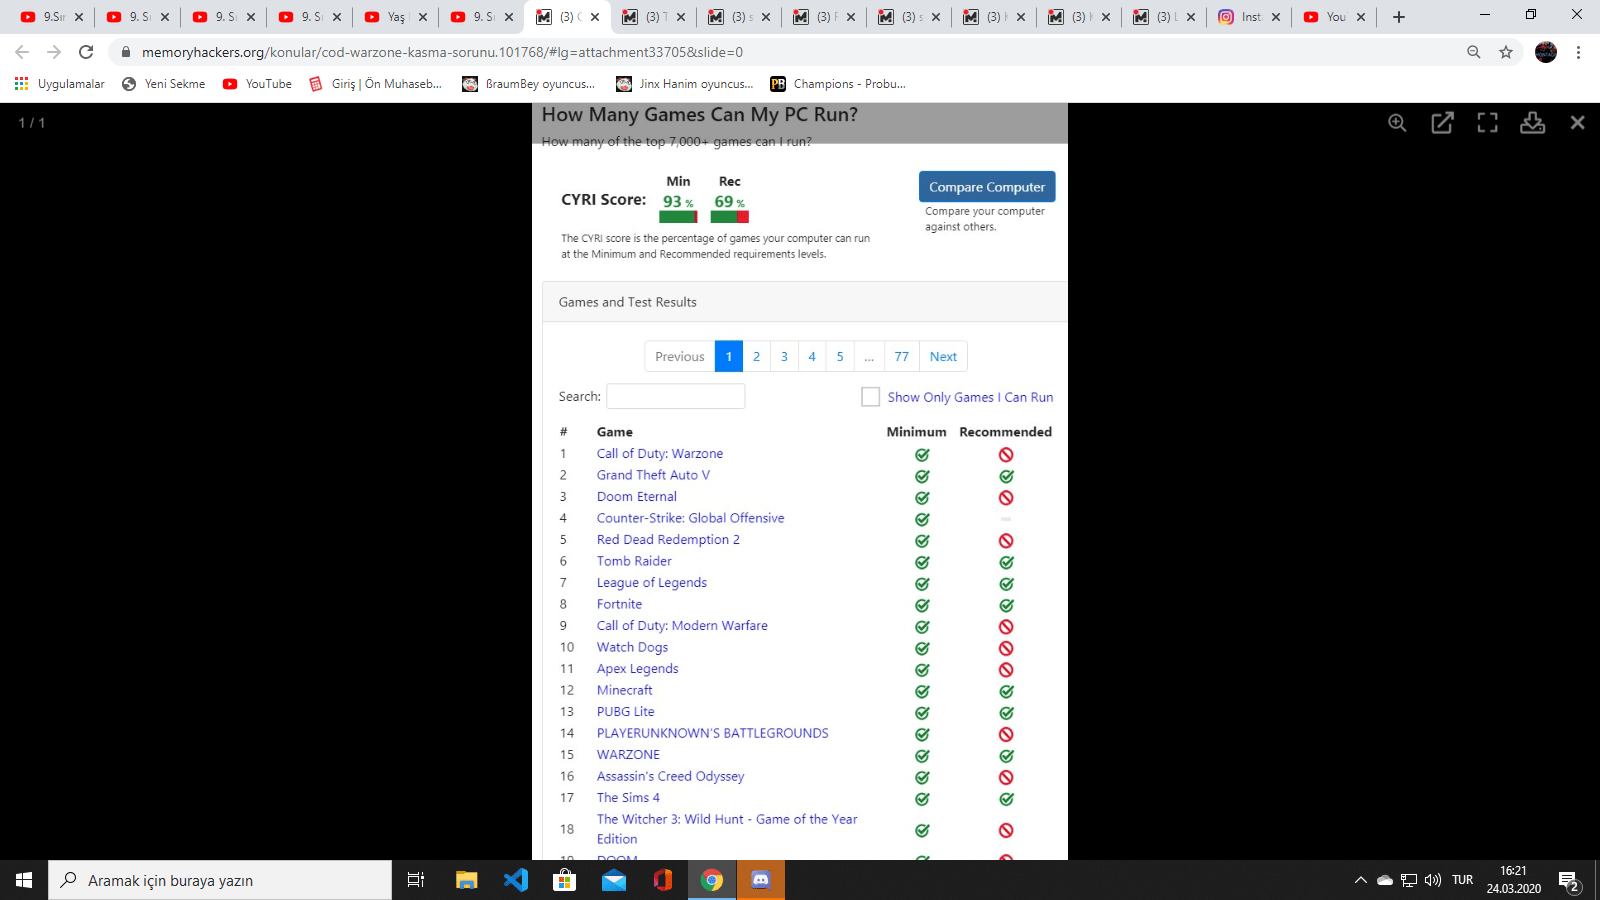This screenshot has height=900, width=1600.
Task: Open the Chrome page zoom indicator
Action: [x=1473, y=52]
